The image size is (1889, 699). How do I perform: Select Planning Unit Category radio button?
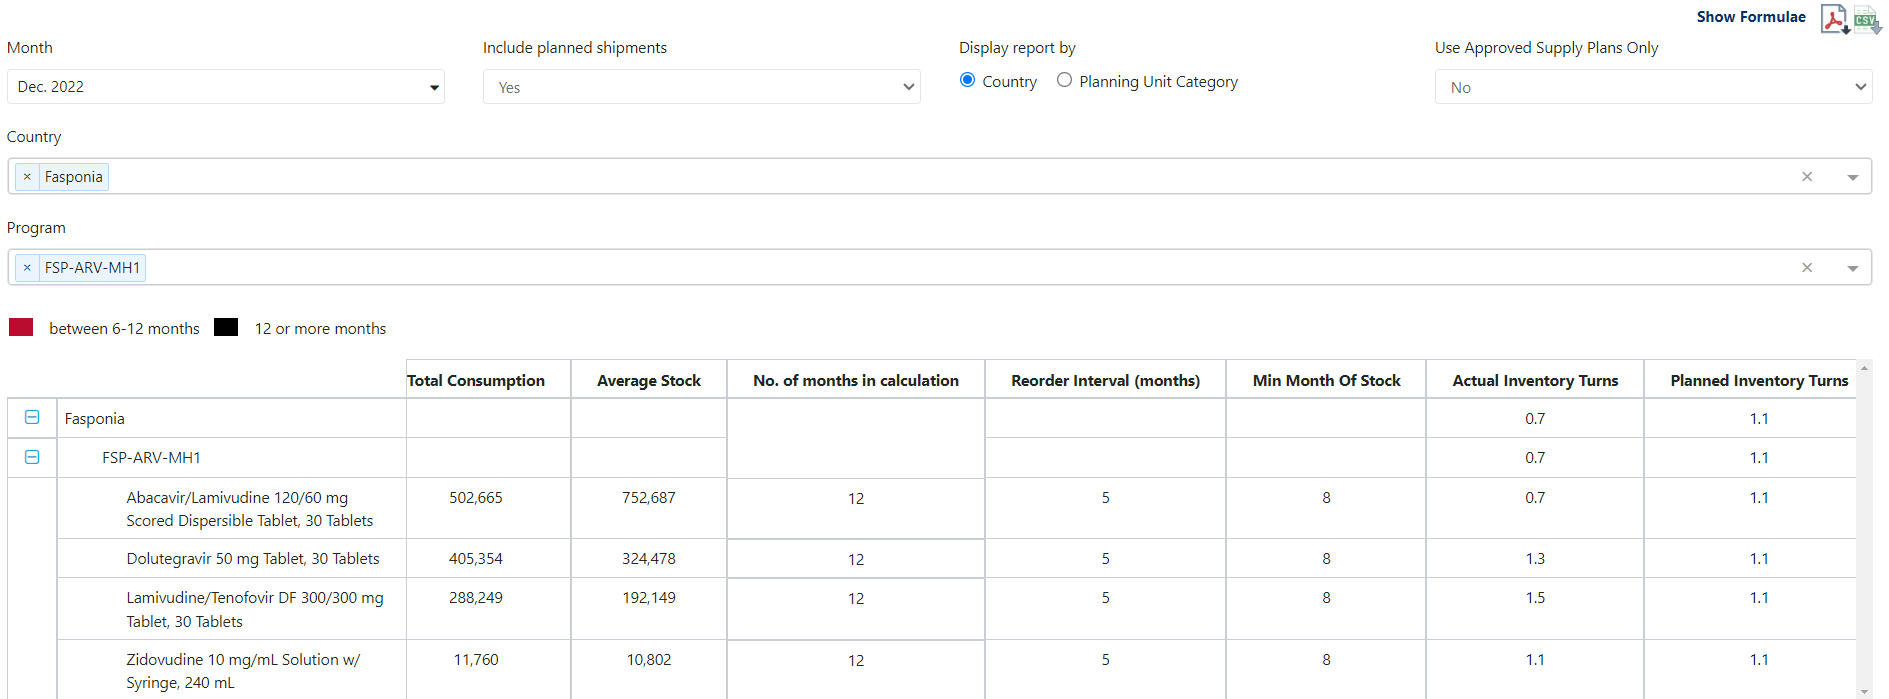pos(1064,80)
